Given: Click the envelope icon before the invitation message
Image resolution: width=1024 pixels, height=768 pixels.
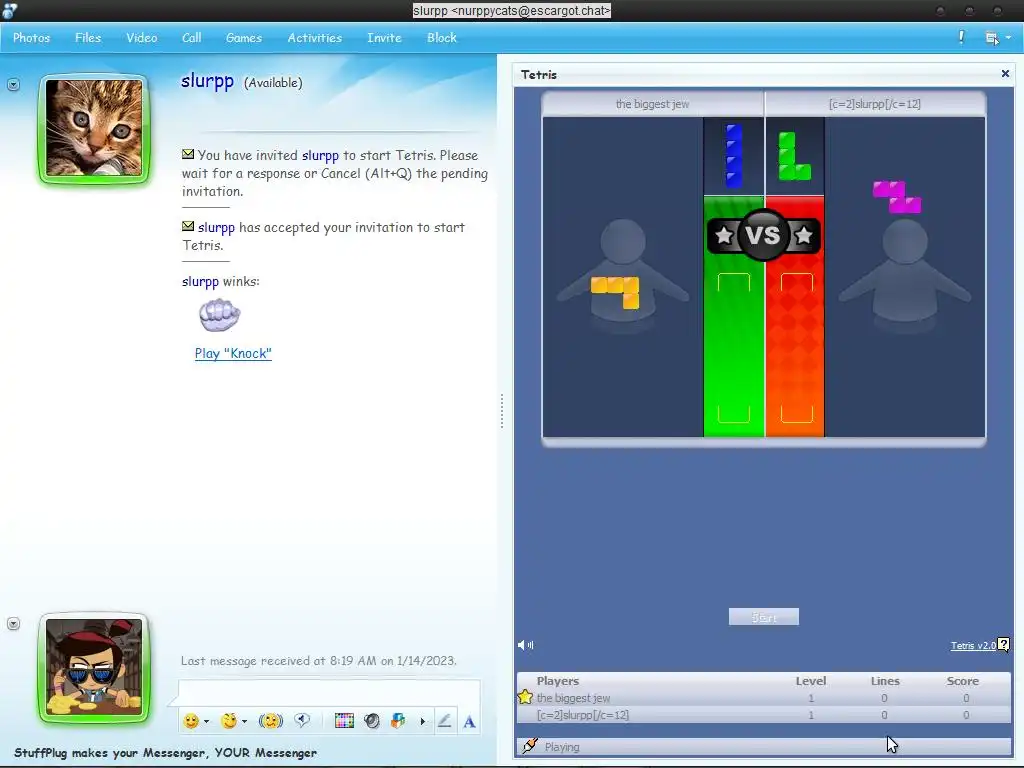Looking at the screenshot, I should (188, 154).
